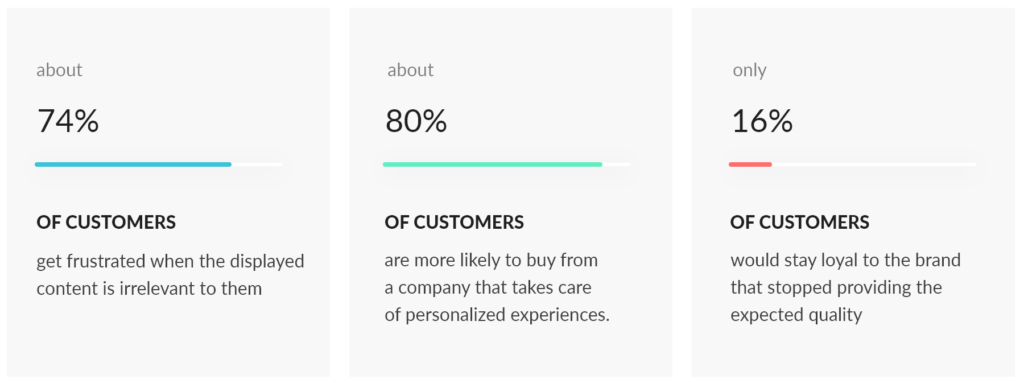Click the middle card's OF CUSTOMERS heading
The width and height of the screenshot is (1024, 387).
[x=455, y=223]
